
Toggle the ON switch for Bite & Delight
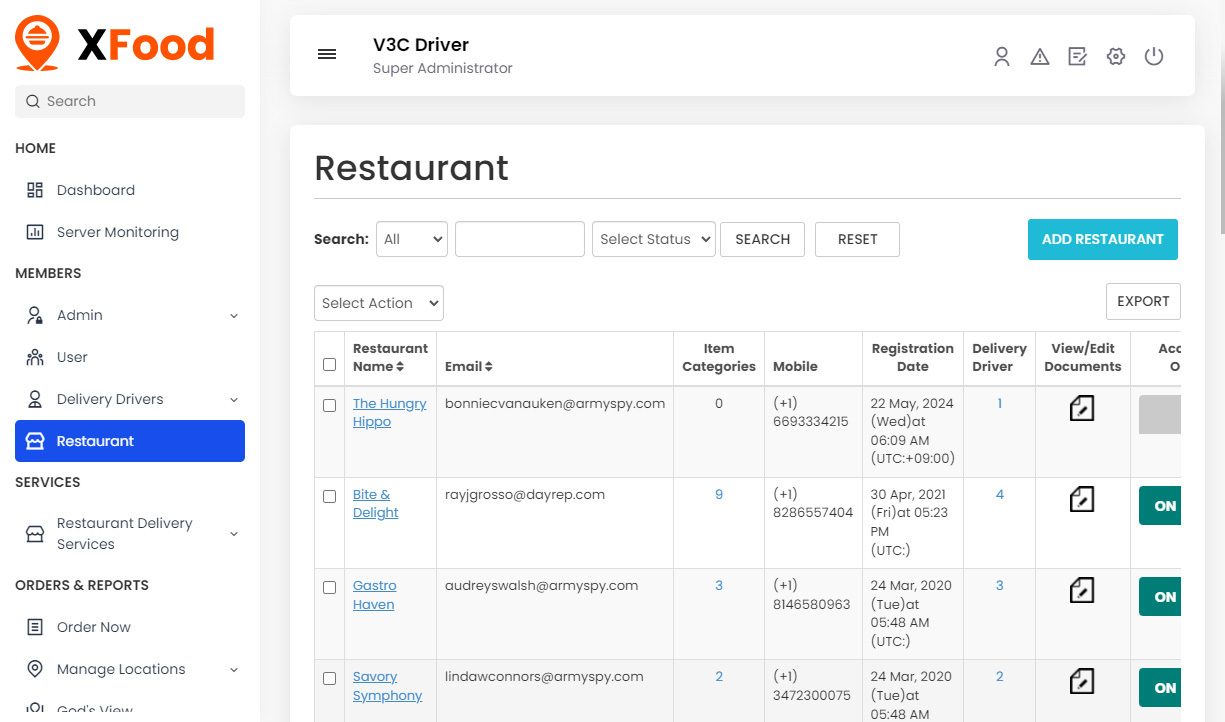1160,506
